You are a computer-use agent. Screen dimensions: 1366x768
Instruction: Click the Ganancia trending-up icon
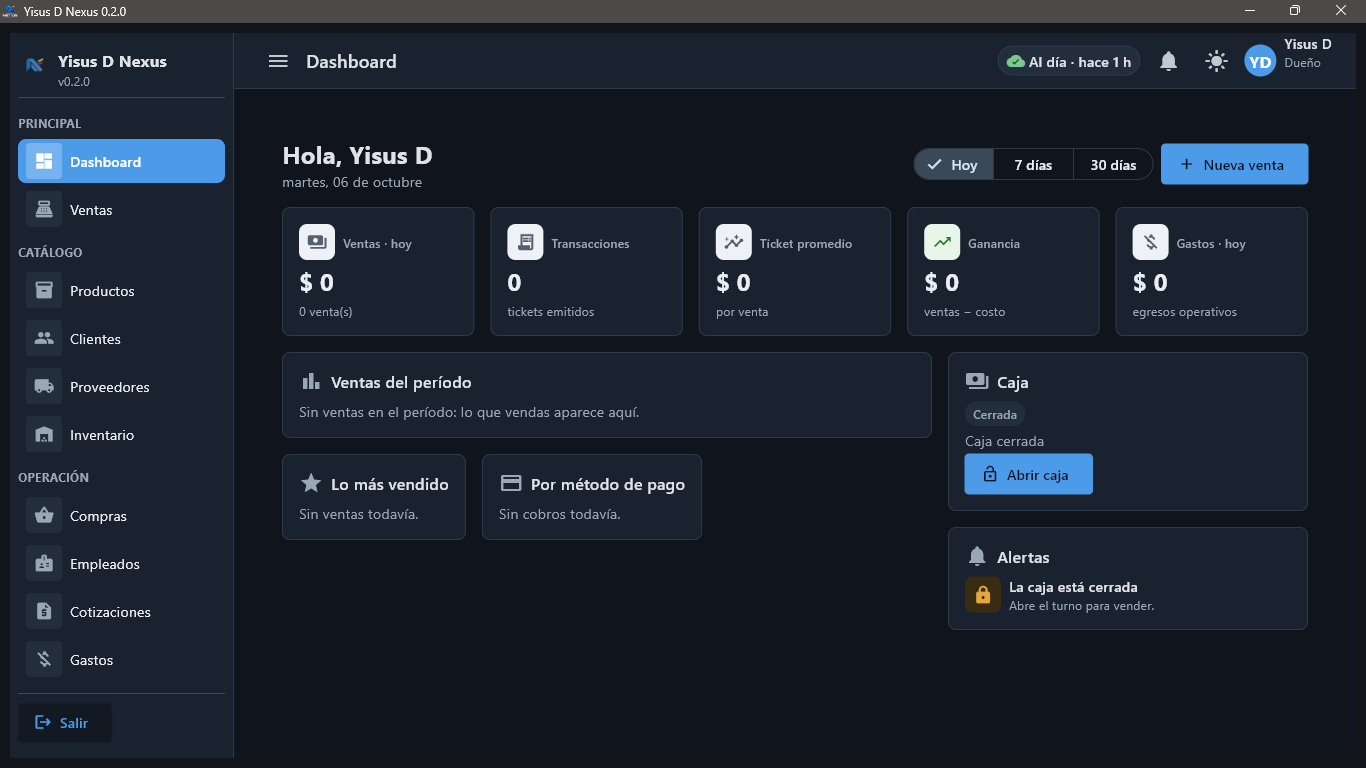tap(942, 242)
